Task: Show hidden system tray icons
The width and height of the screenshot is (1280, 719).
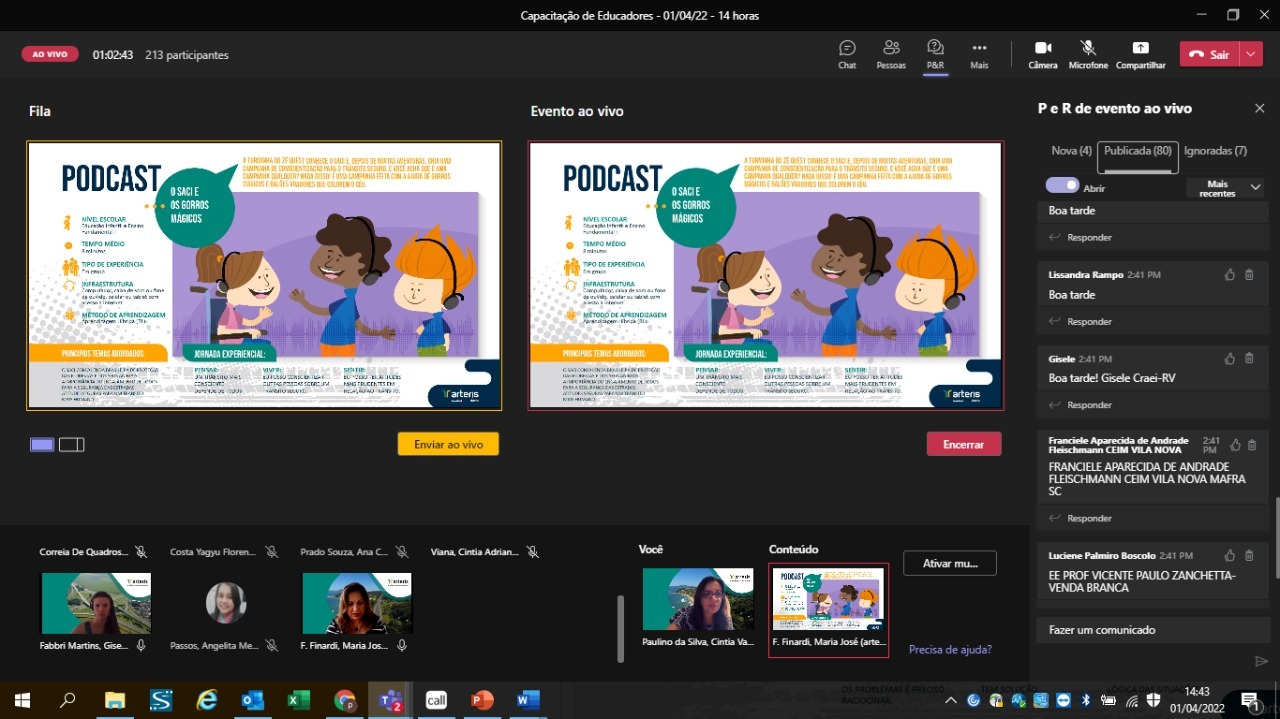Action: click(x=950, y=700)
